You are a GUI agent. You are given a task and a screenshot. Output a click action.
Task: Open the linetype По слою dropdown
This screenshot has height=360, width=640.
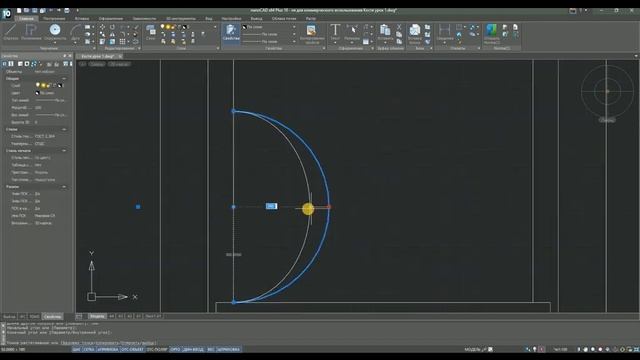(294, 34)
